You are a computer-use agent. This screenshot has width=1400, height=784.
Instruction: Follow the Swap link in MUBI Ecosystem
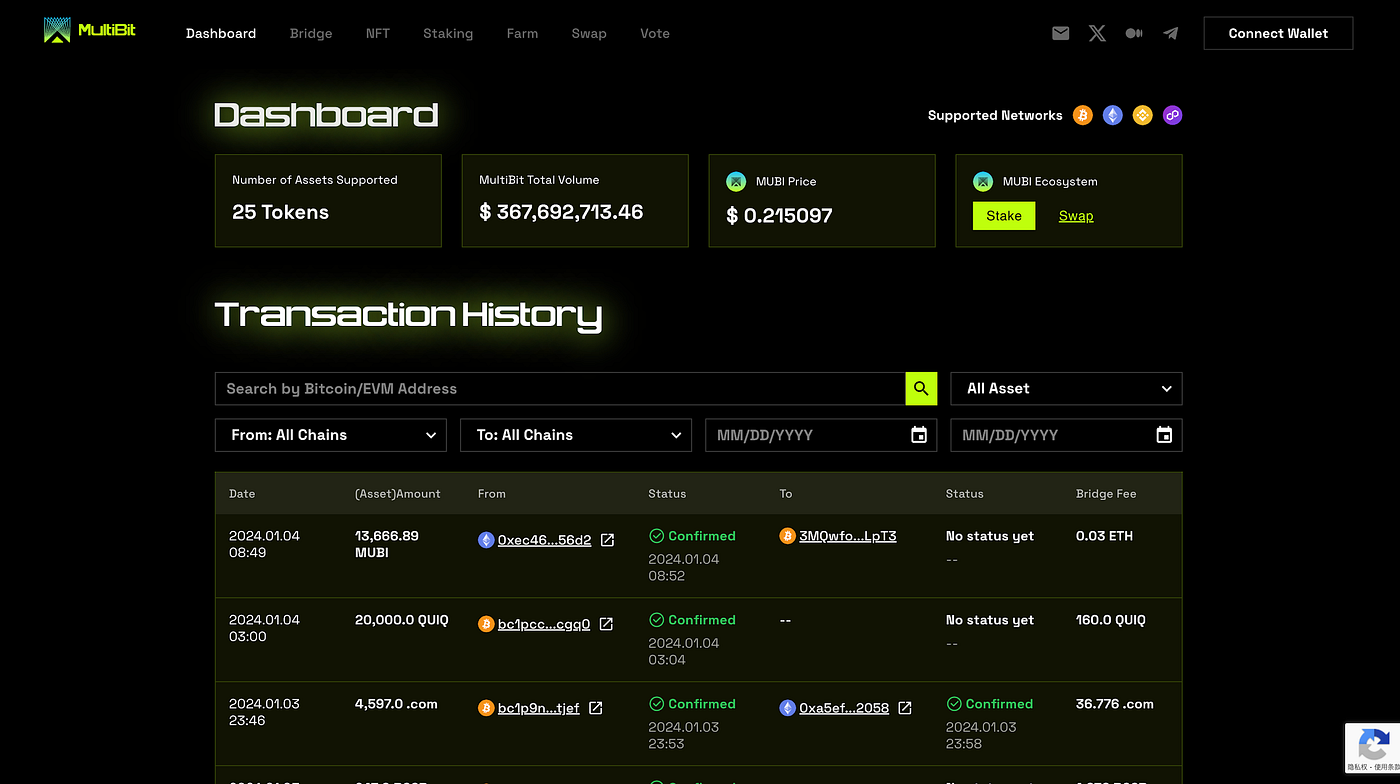pyautogui.click(x=1076, y=216)
